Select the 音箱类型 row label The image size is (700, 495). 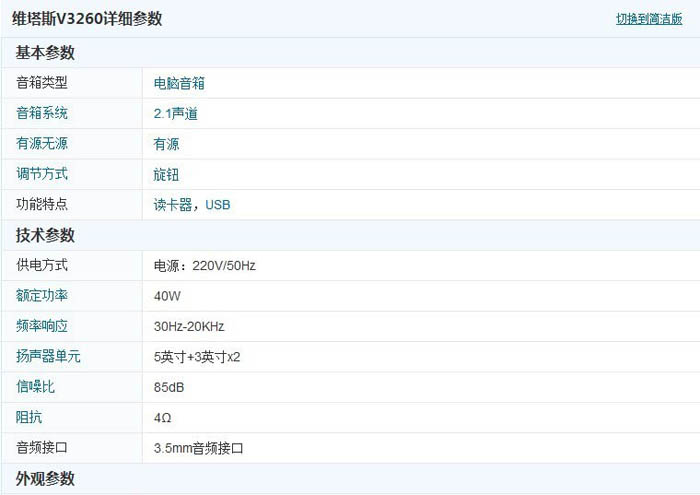[42, 83]
